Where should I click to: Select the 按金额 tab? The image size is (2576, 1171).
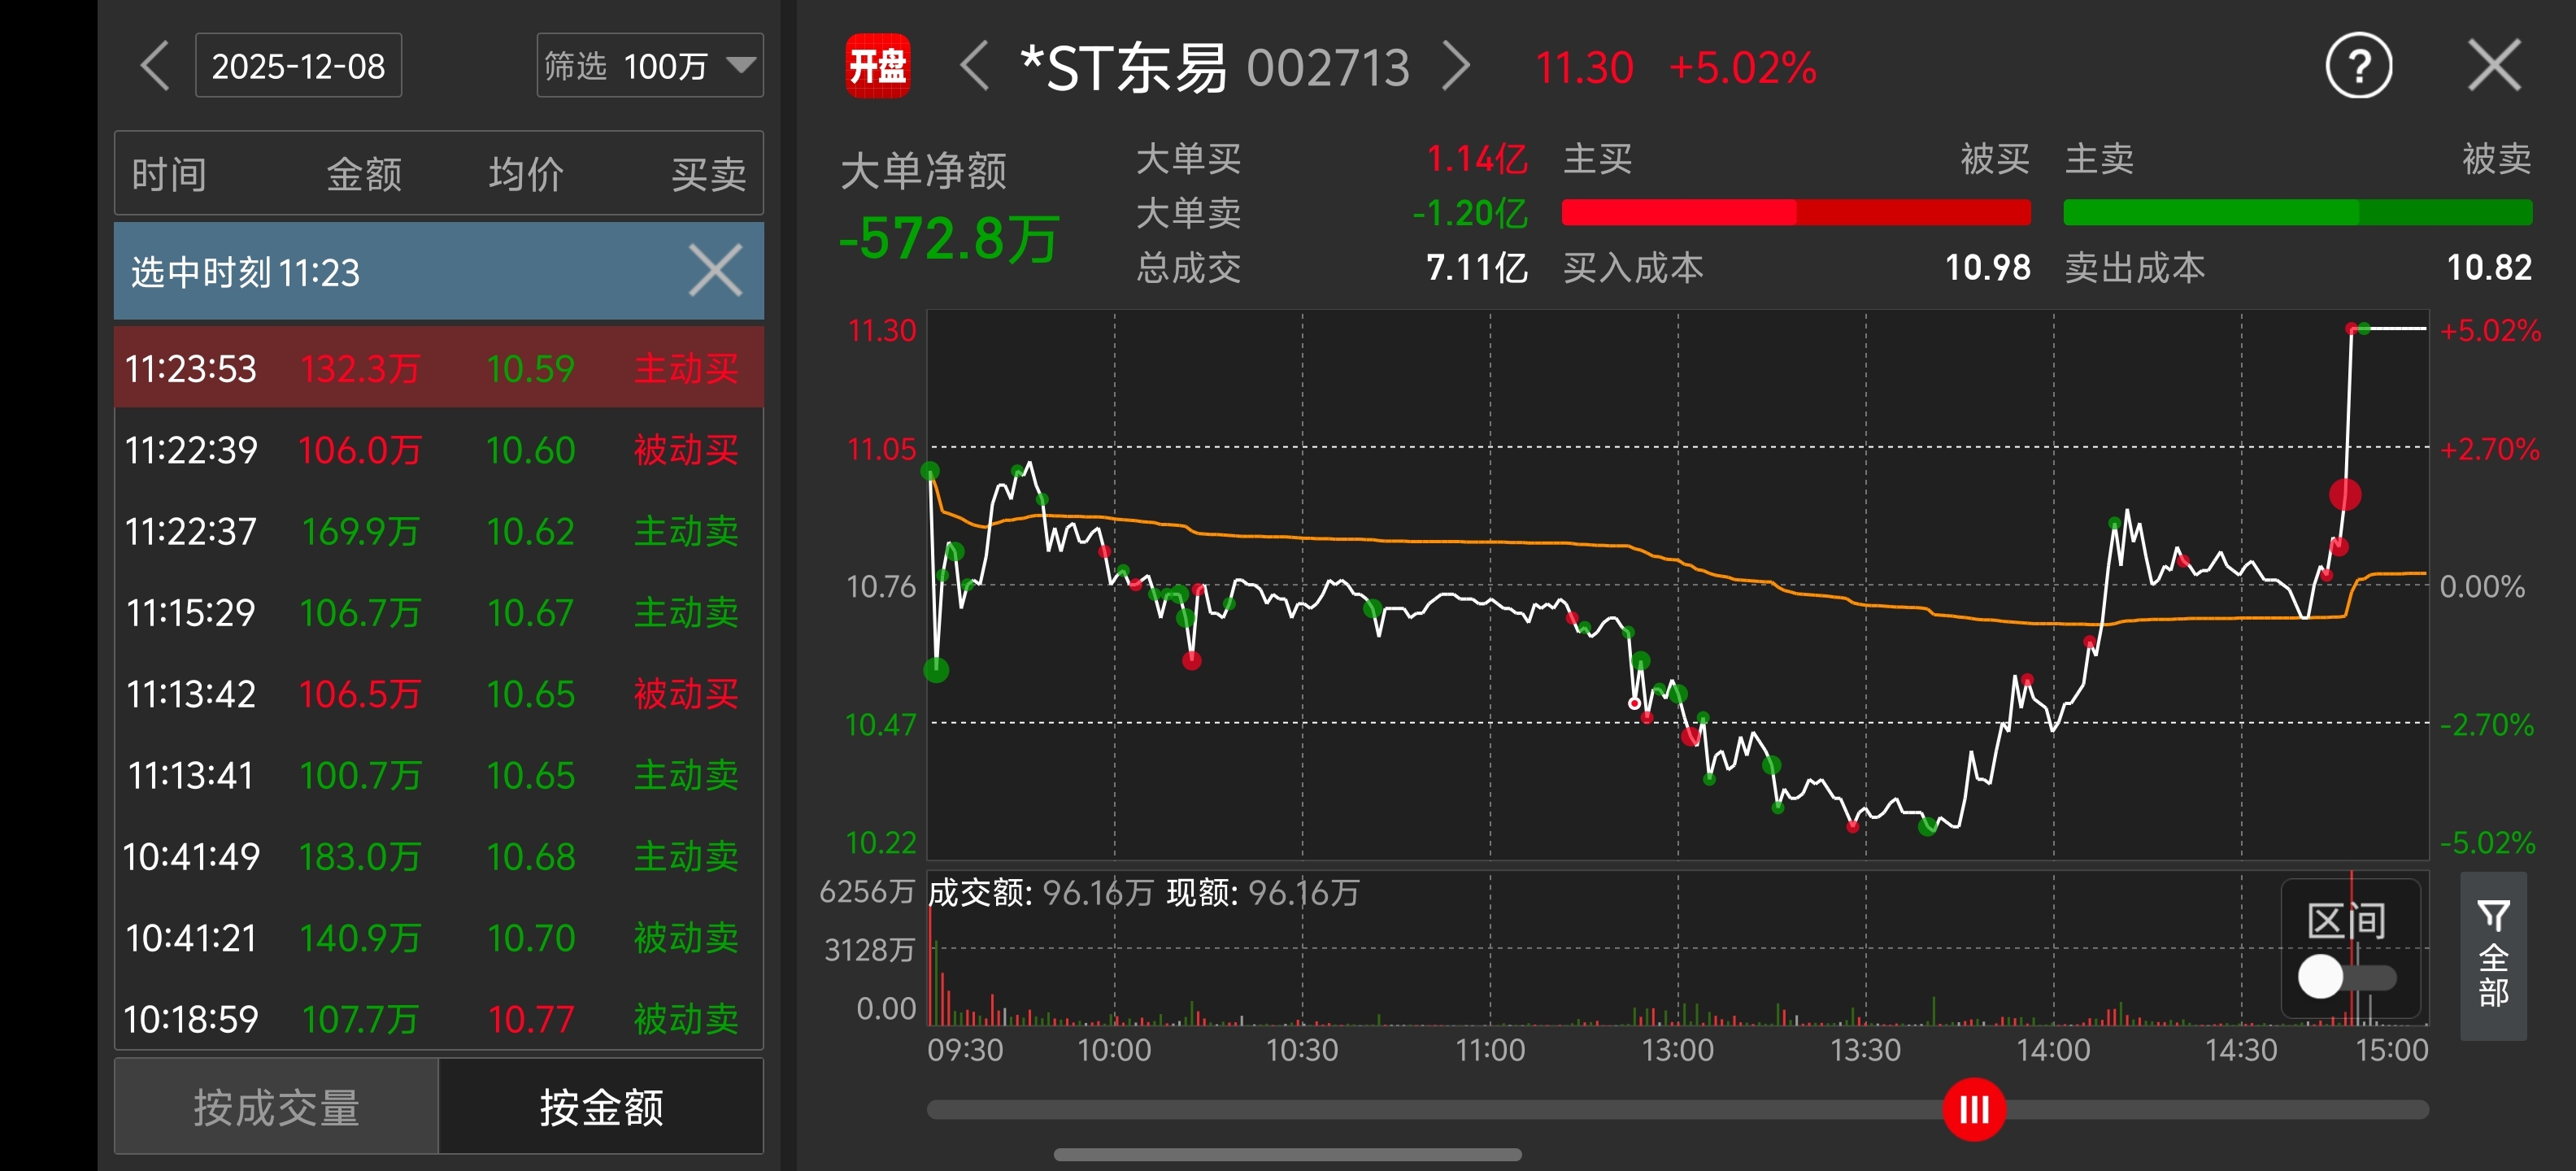(x=601, y=1107)
